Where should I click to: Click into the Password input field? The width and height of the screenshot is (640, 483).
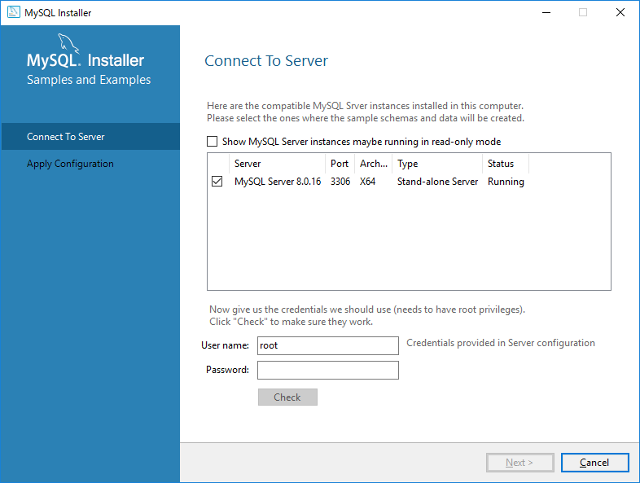pos(327,370)
